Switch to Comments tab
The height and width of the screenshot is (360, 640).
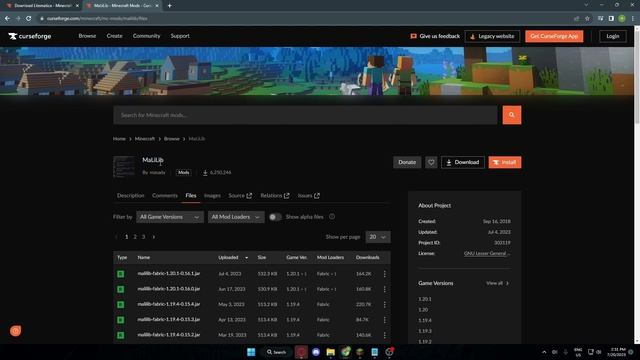tap(165, 196)
